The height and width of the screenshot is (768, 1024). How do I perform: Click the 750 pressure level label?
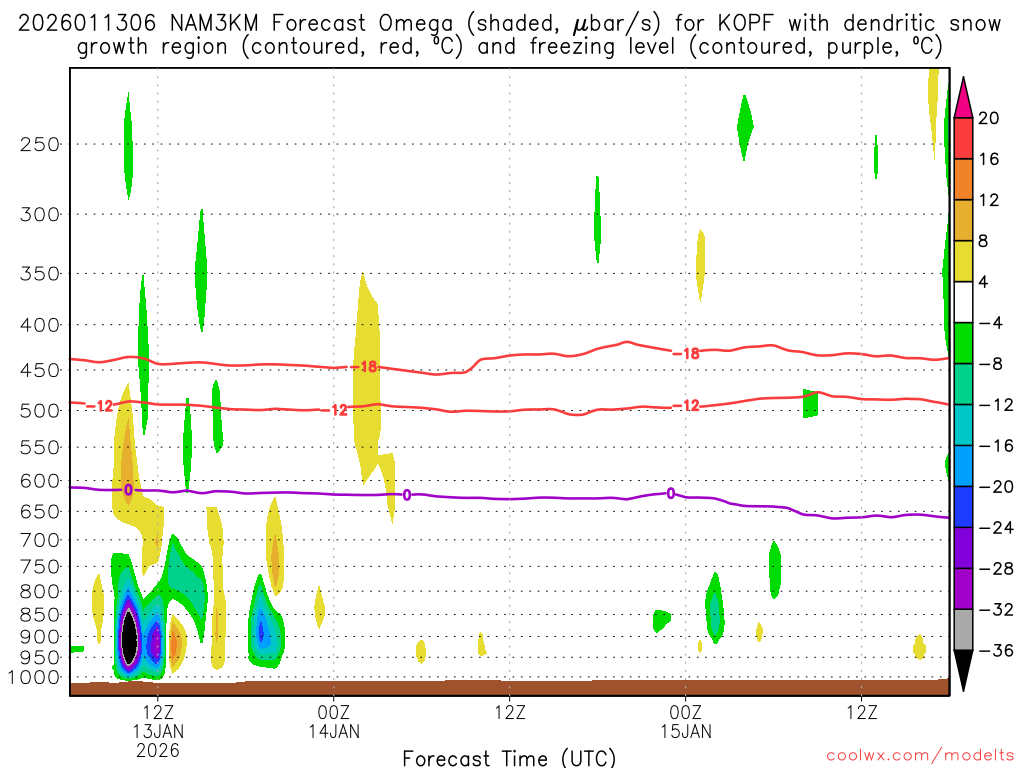point(40,567)
